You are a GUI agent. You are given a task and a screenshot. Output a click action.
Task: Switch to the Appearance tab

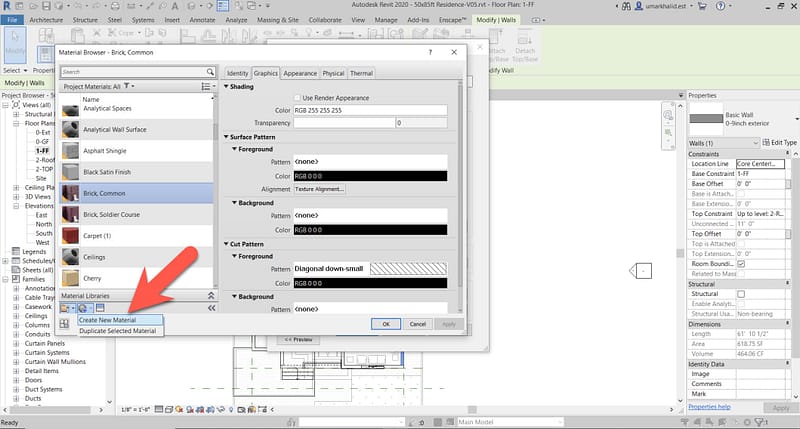(x=300, y=73)
